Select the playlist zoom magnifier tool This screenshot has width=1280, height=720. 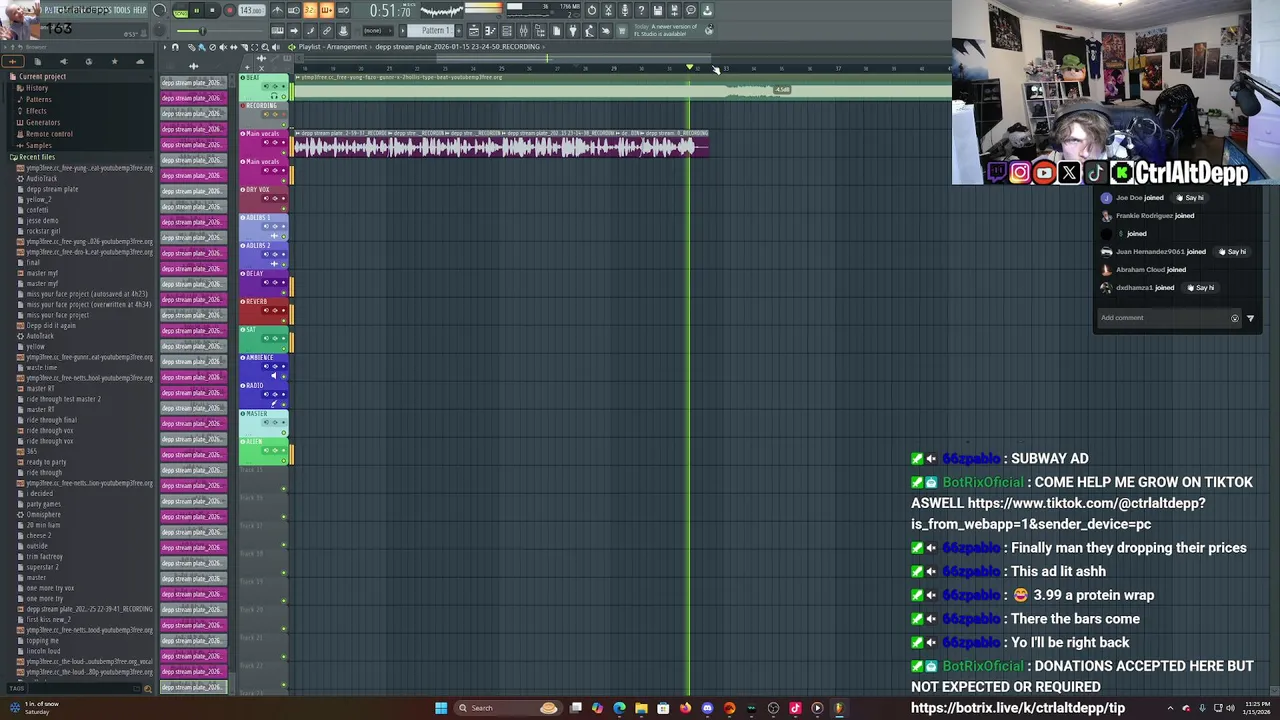[x=265, y=47]
